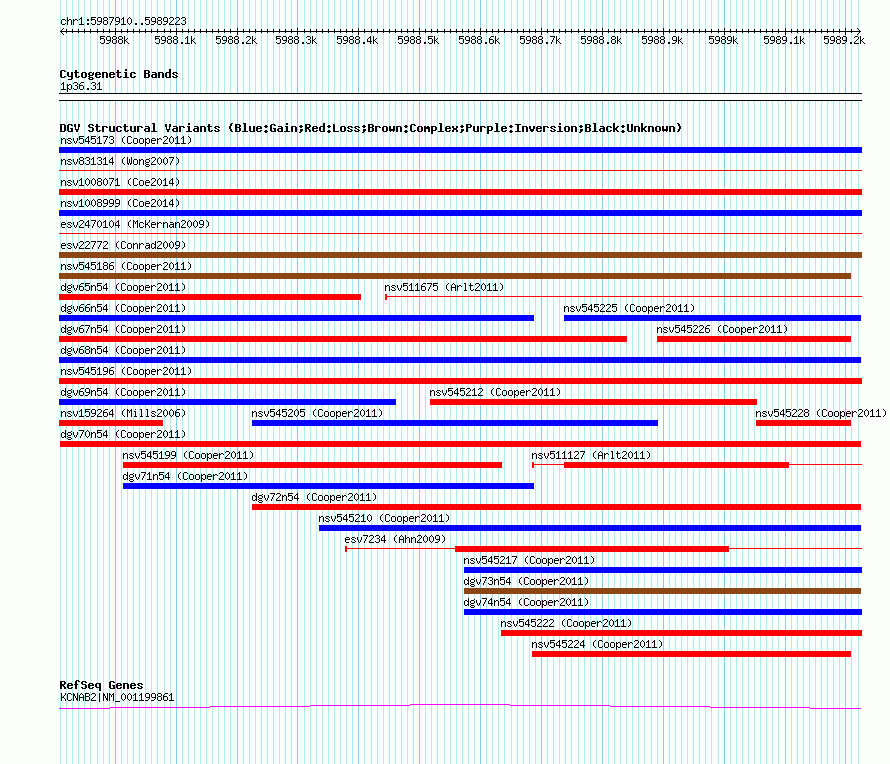Click the nsv545228 (Cooper2011) label
This screenshot has width=890, height=764.
pyautogui.click(x=821, y=413)
